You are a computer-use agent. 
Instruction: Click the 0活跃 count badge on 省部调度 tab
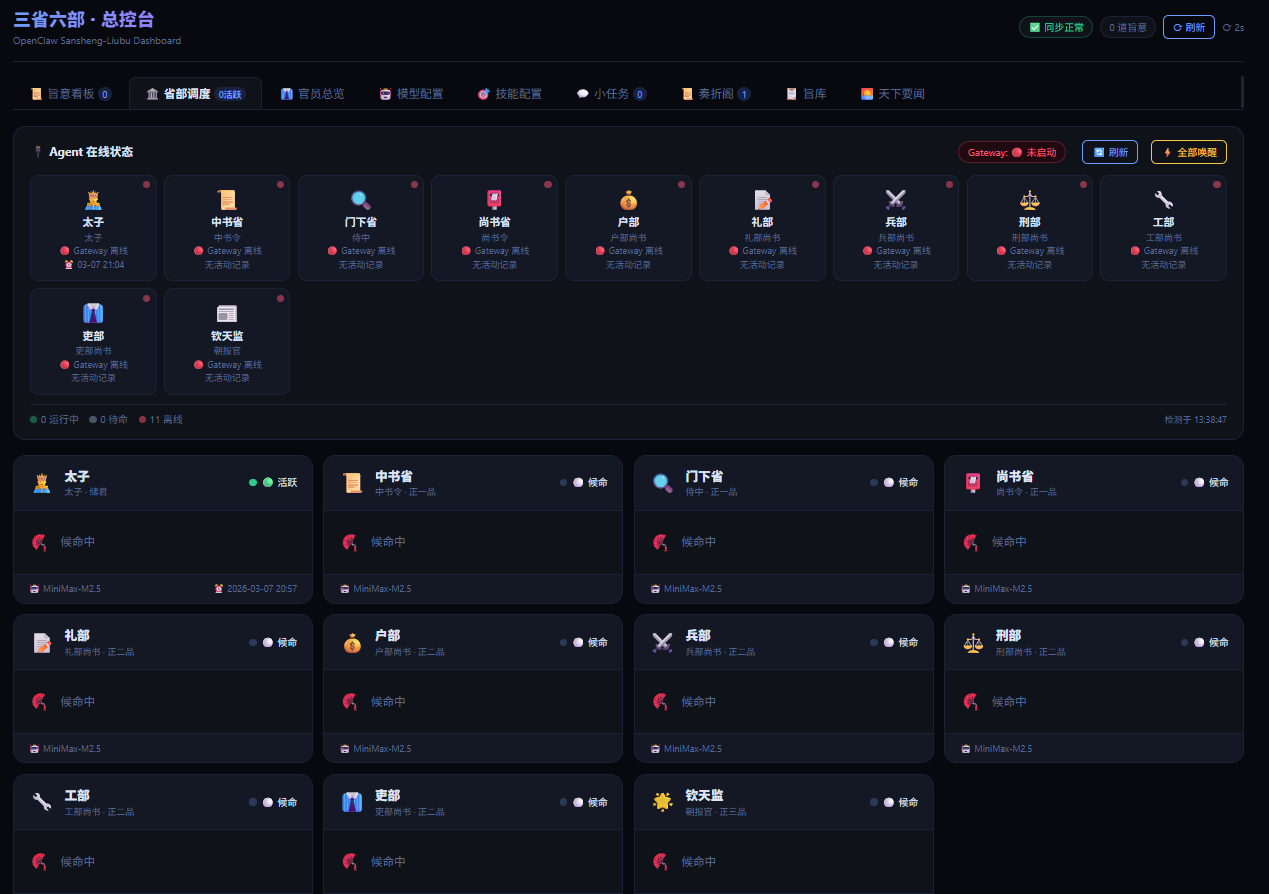pos(231,94)
